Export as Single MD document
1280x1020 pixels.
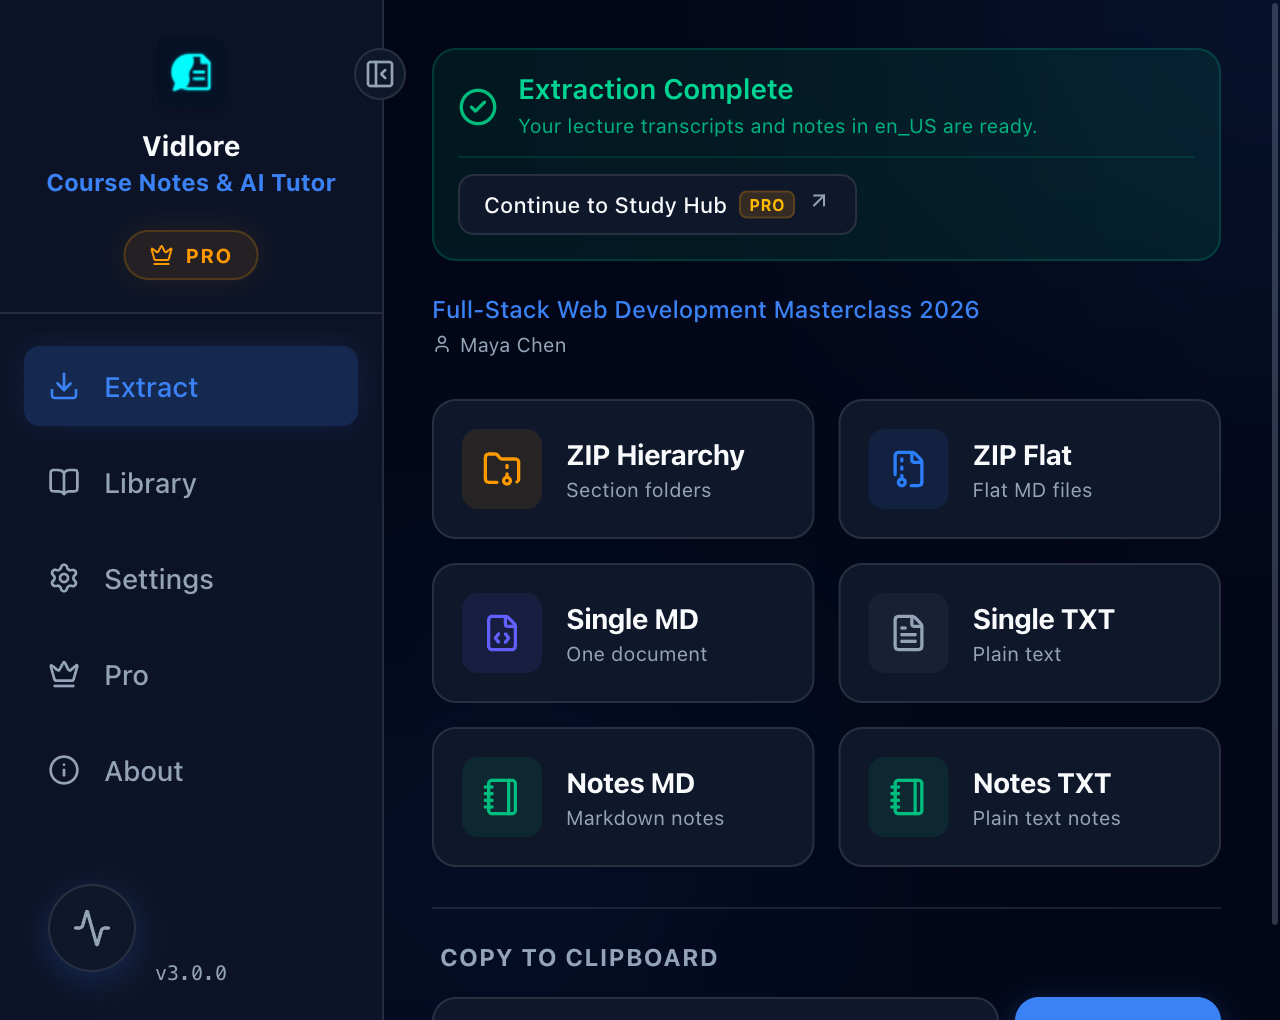[x=623, y=633]
